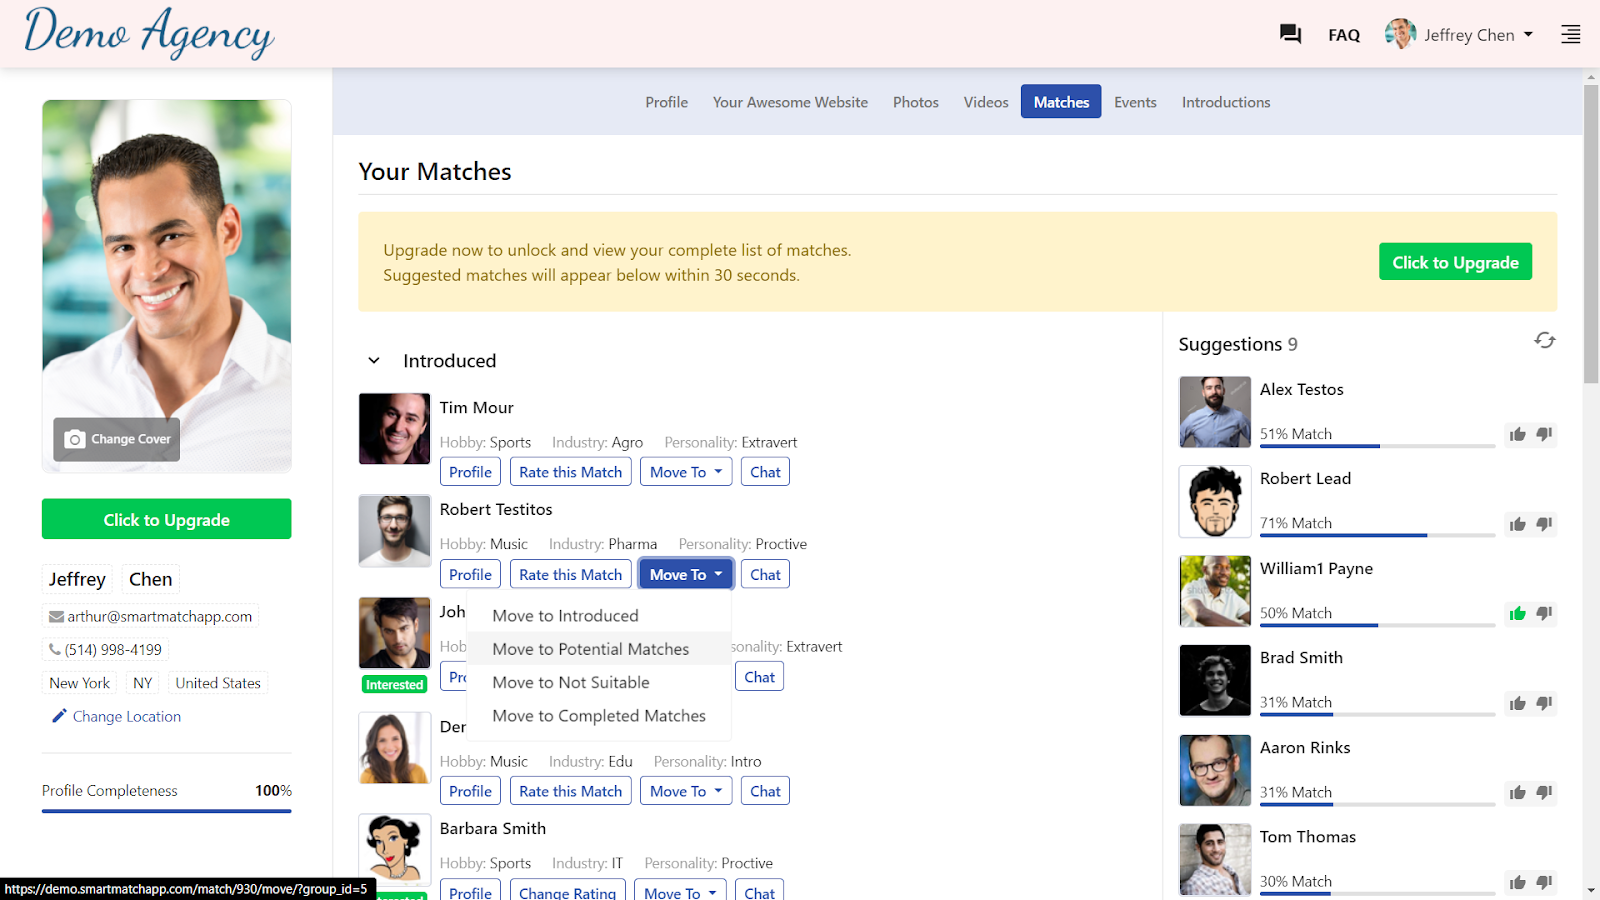Open the messages chat icon in header
1600x900 pixels.
click(x=1289, y=33)
